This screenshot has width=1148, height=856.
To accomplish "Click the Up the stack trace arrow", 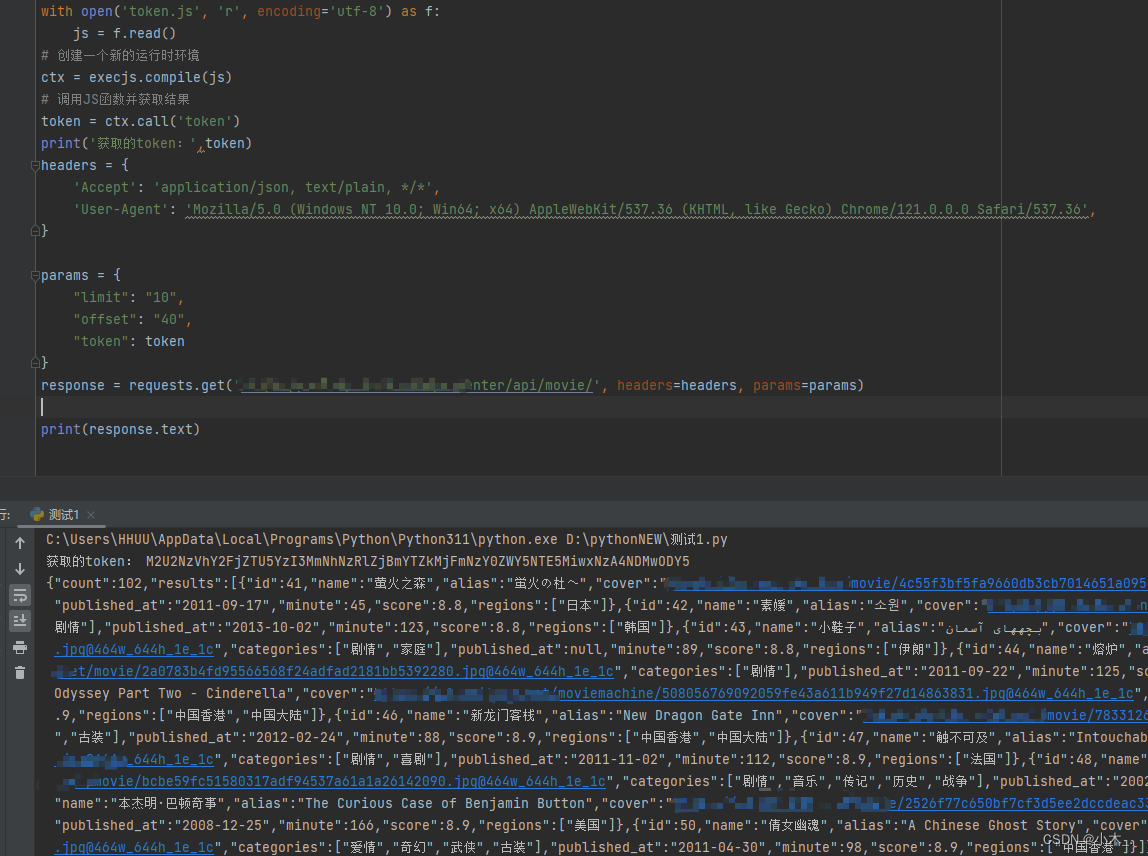I will [x=20, y=543].
